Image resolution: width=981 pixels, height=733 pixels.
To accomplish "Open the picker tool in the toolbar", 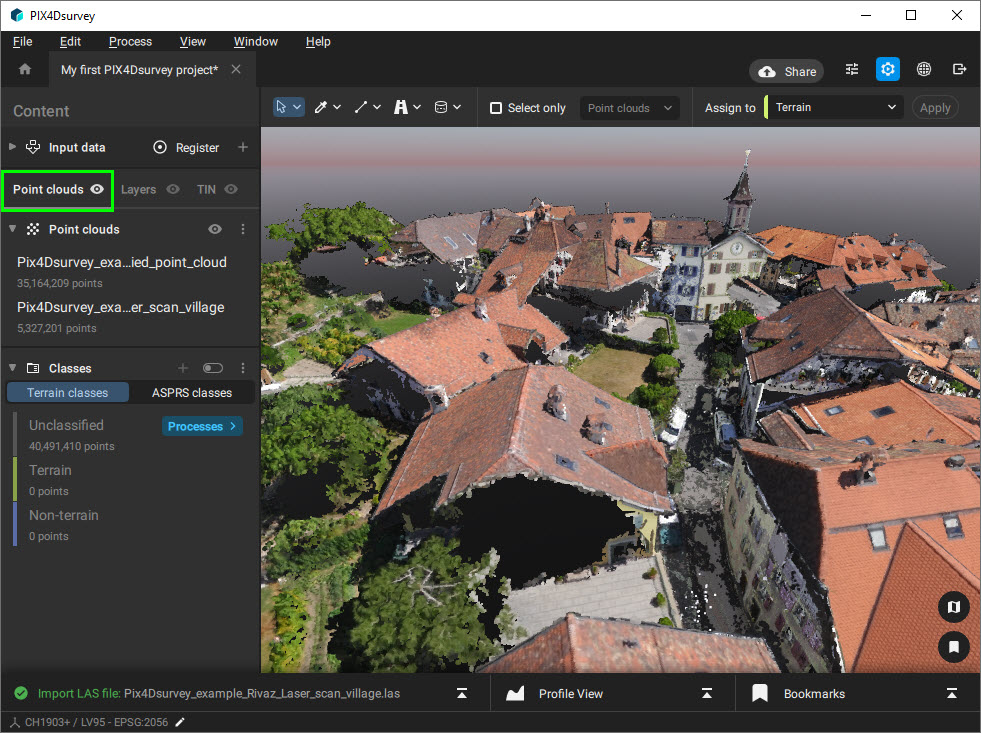I will point(321,107).
